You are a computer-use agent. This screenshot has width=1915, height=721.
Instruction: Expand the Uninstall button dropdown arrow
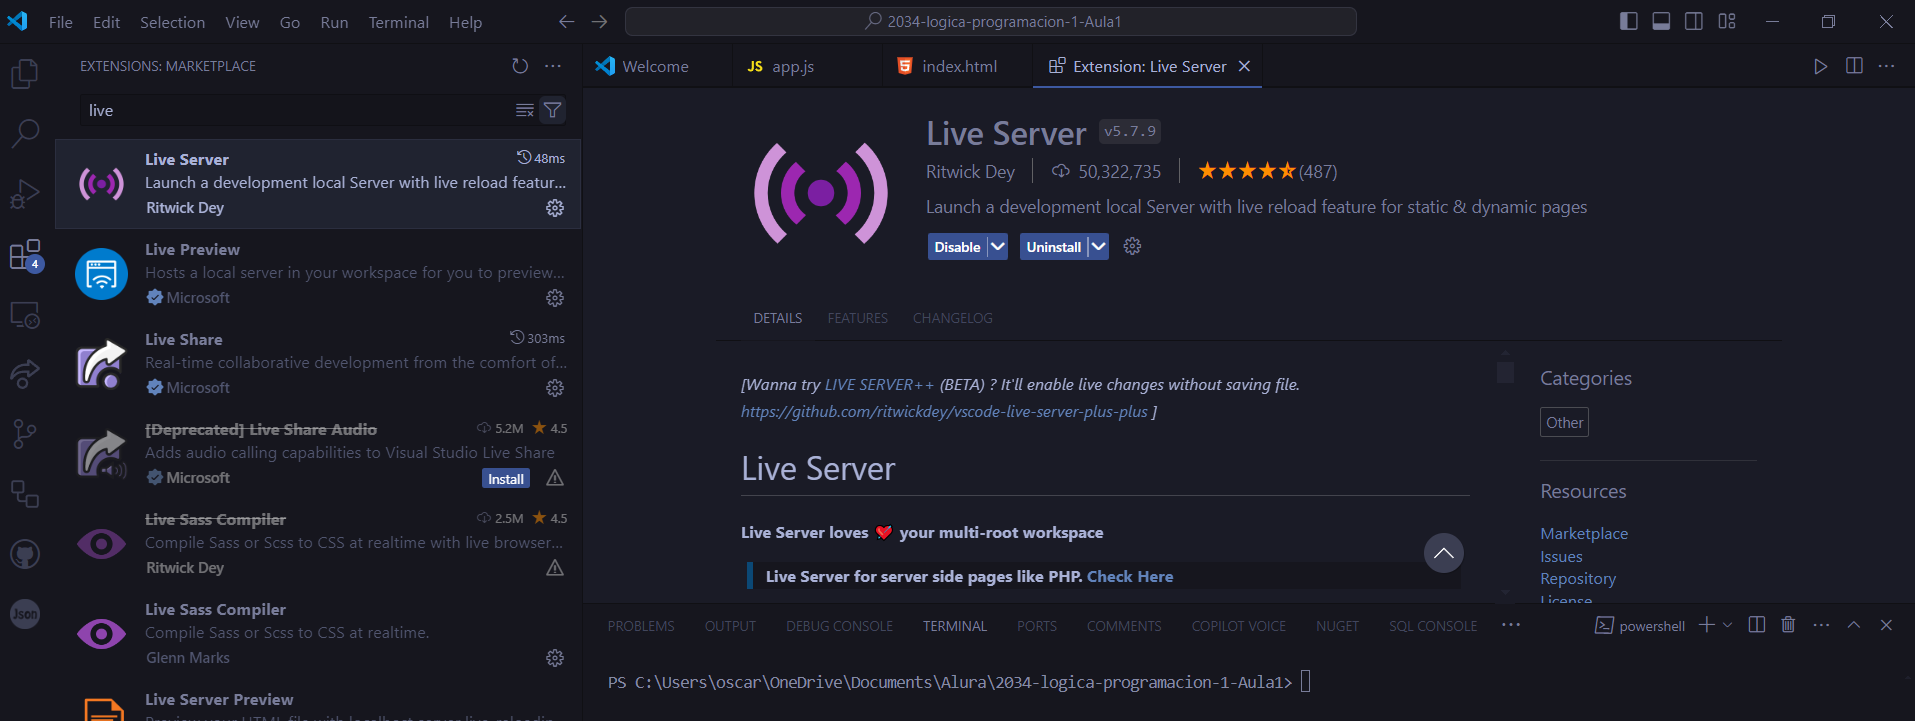click(1098, 246)
